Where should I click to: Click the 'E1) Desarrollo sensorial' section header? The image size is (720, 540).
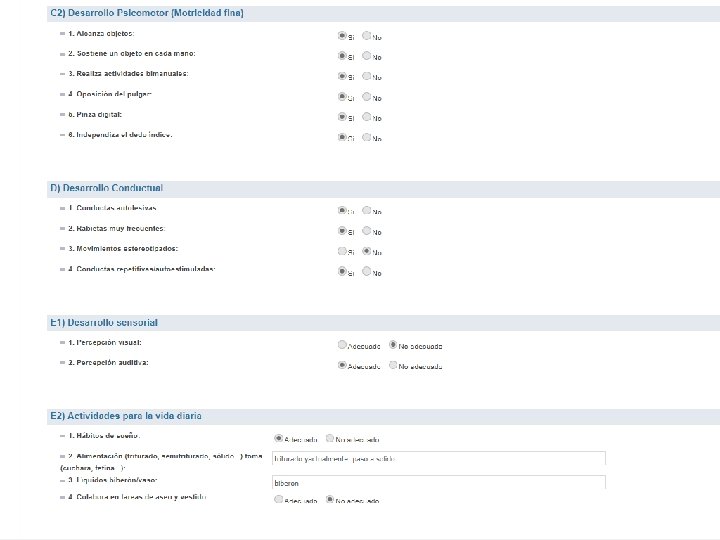pyautogui.click(x=104, y=322)
